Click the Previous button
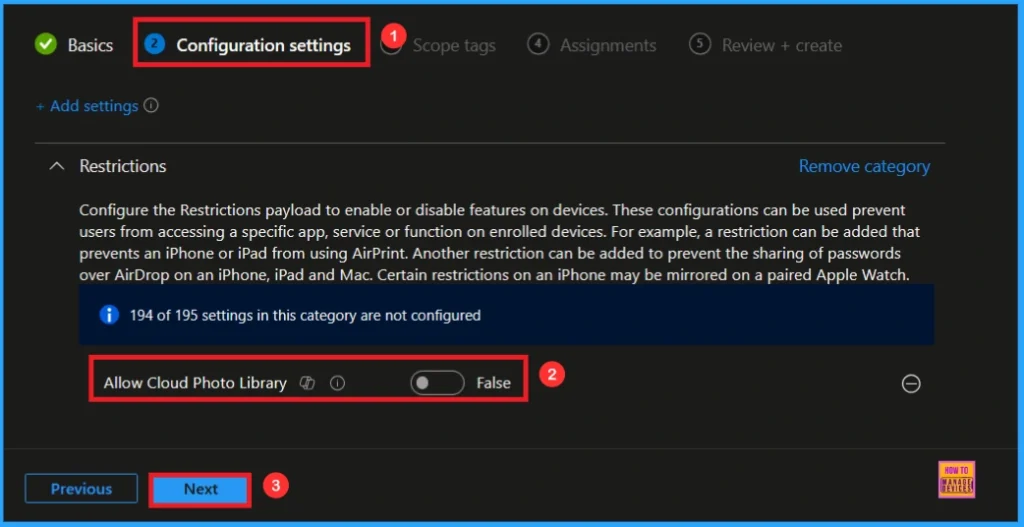The height and width of the screenshot is (527, 1024). [x=82, y=488]
